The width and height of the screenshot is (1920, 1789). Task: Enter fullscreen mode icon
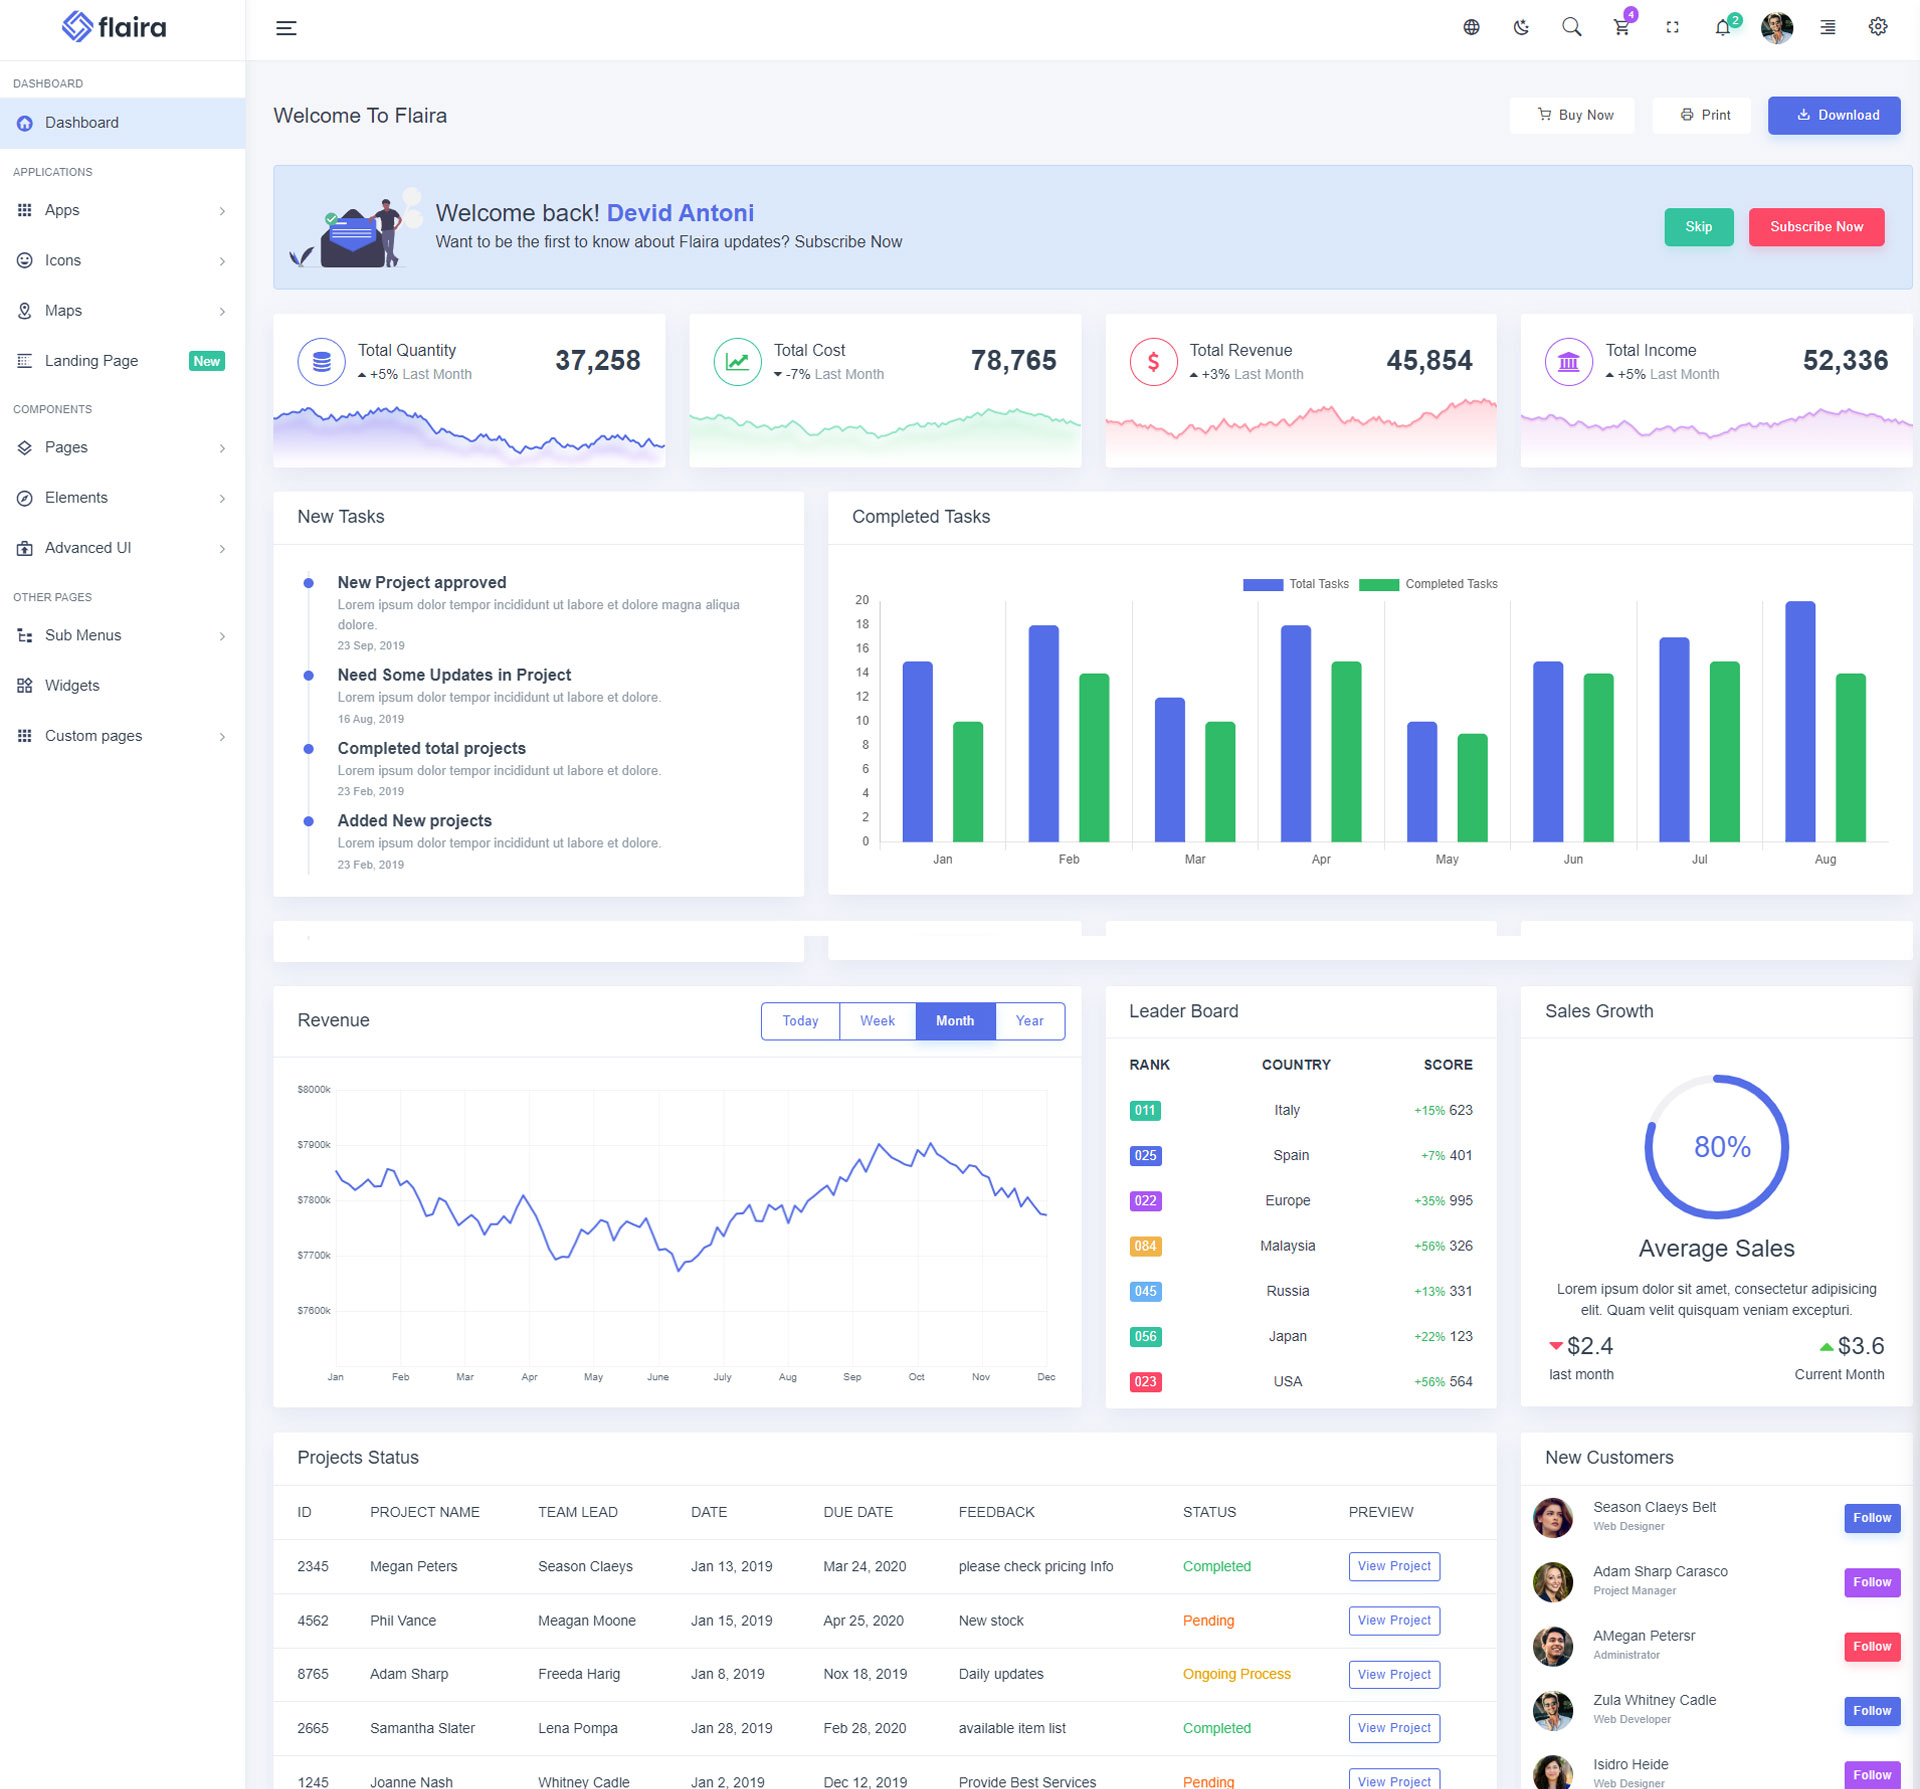1672,28
